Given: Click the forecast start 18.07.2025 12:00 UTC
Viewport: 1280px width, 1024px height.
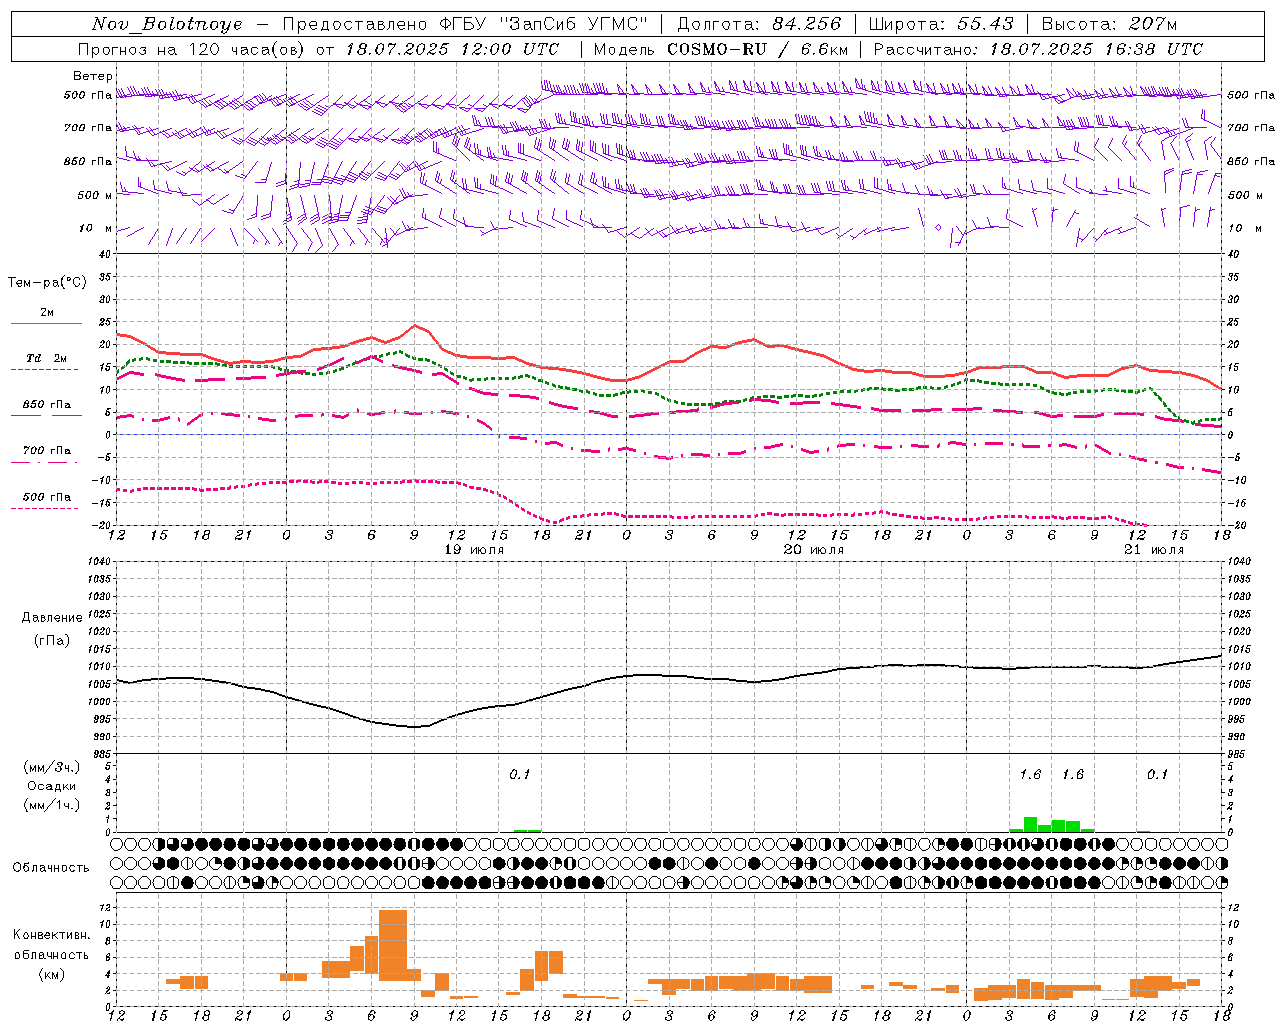Looking at the screenshot, I should (x=453, y=49).
